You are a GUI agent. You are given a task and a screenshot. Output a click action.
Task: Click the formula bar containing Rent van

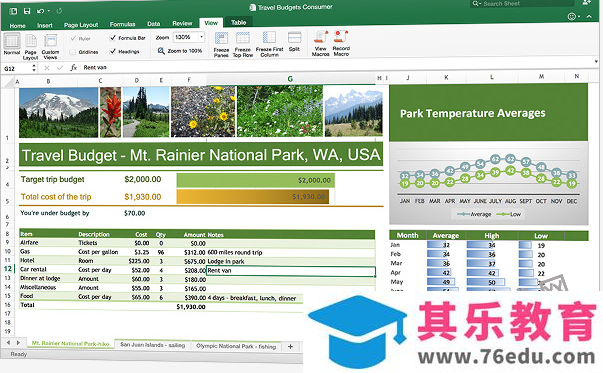pyautogui.click(x=335, y=66)
